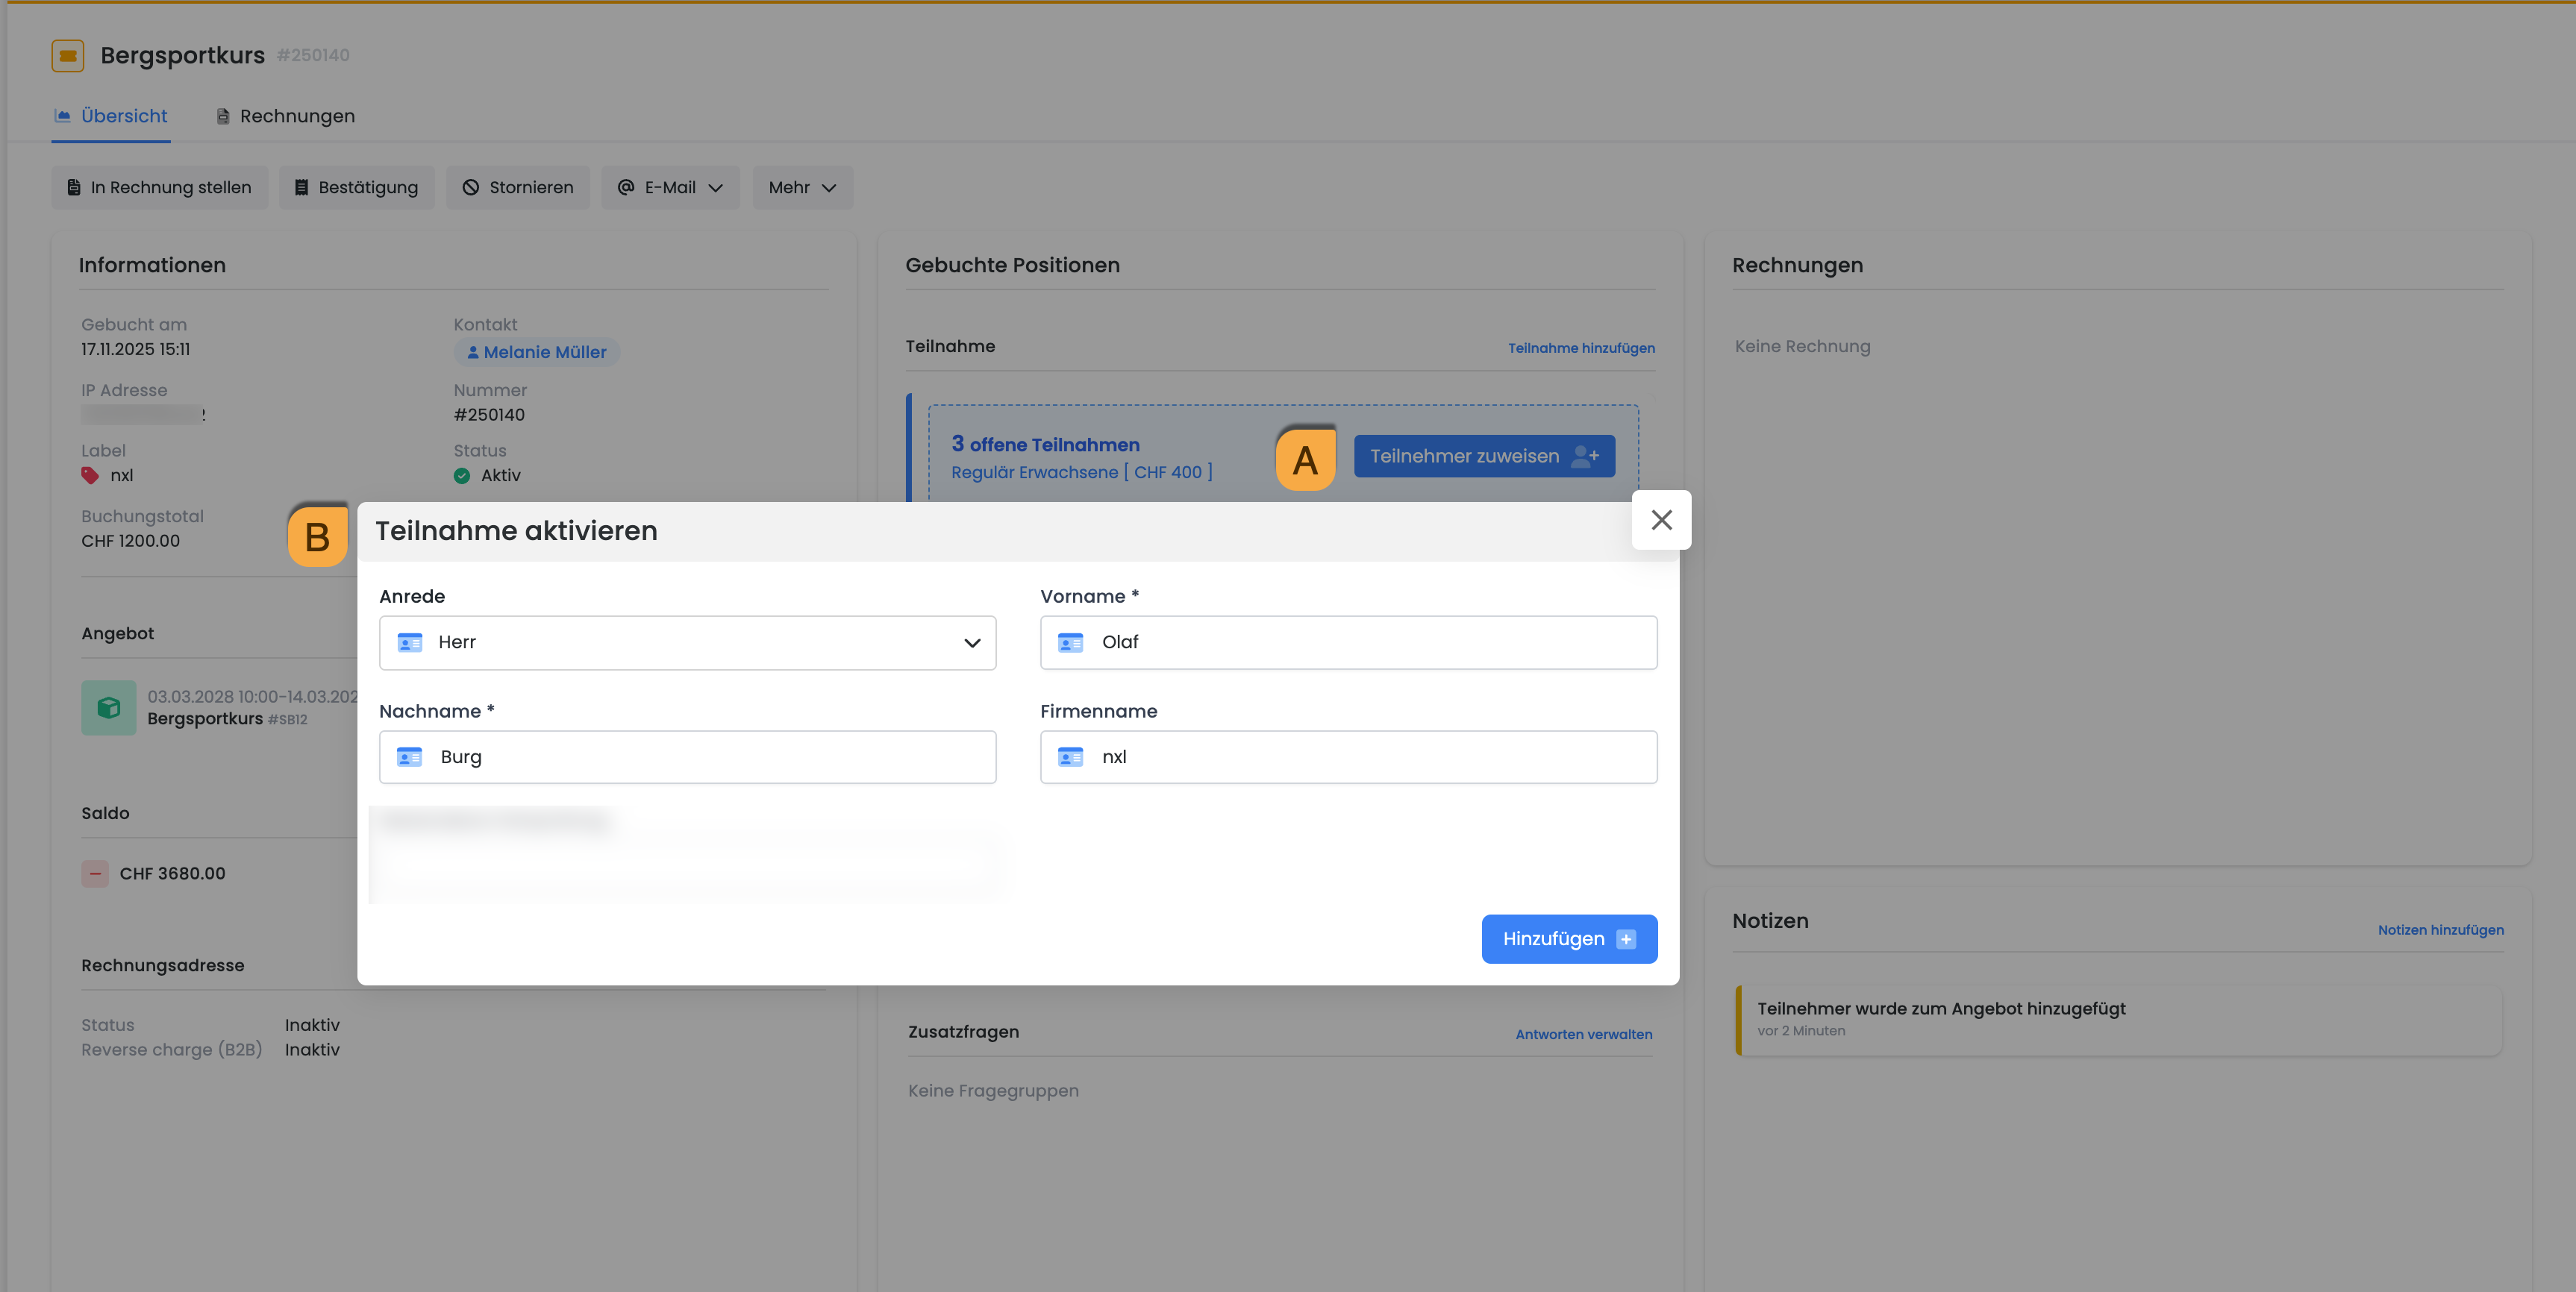Switch to the Rechnungen tab
Screen dimensions: 2576x1292
point(286,116)
